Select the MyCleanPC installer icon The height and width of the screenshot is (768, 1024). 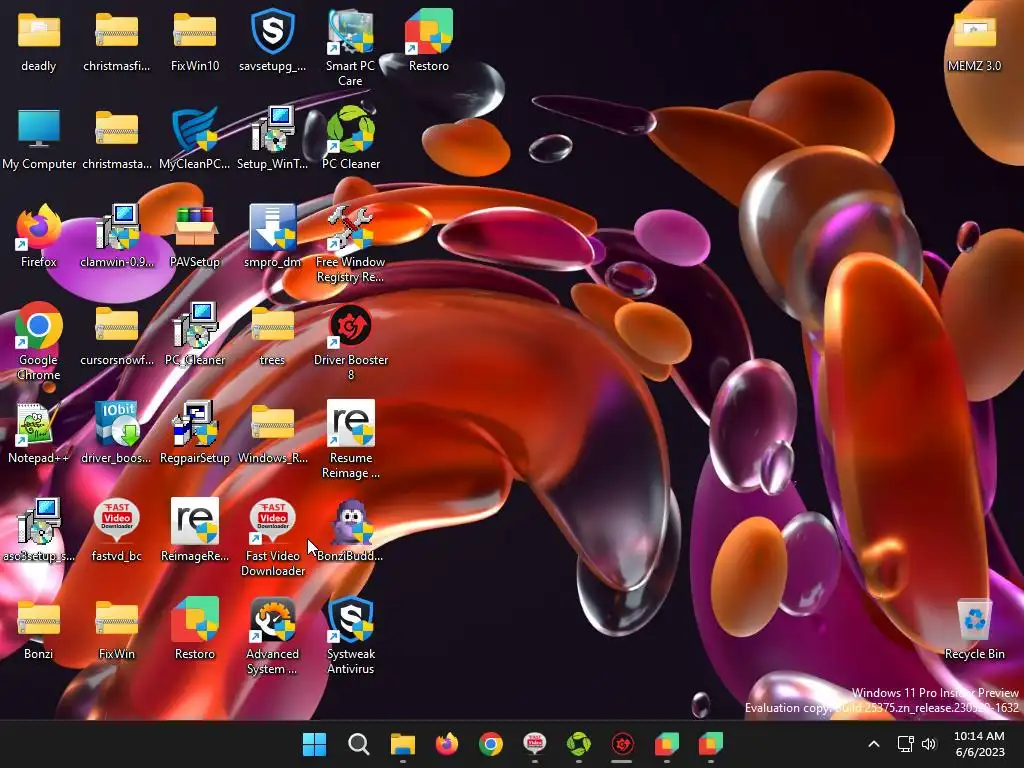tap(195, 129)
